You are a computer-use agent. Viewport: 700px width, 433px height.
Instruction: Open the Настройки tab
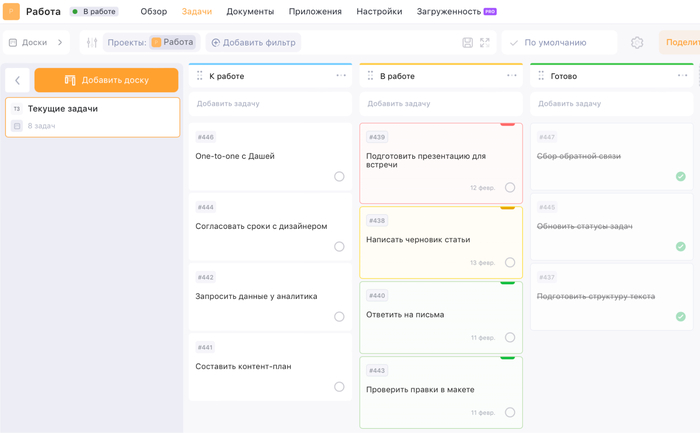pos(379,12)
